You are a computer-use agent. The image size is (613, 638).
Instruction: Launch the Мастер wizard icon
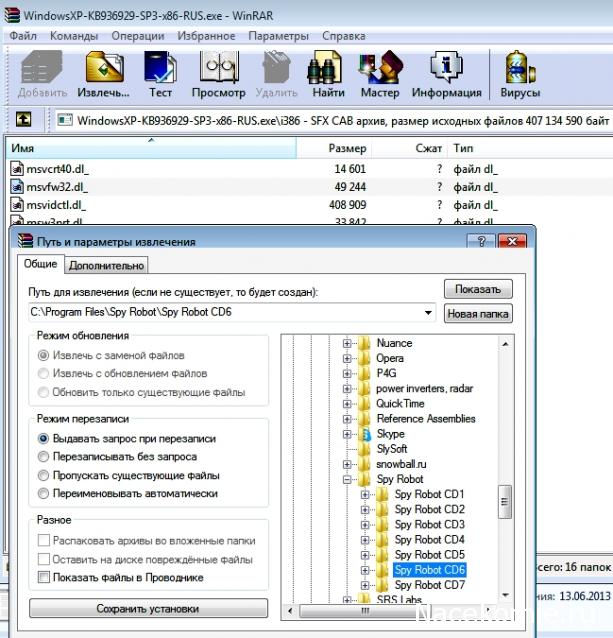click(380, 67)
